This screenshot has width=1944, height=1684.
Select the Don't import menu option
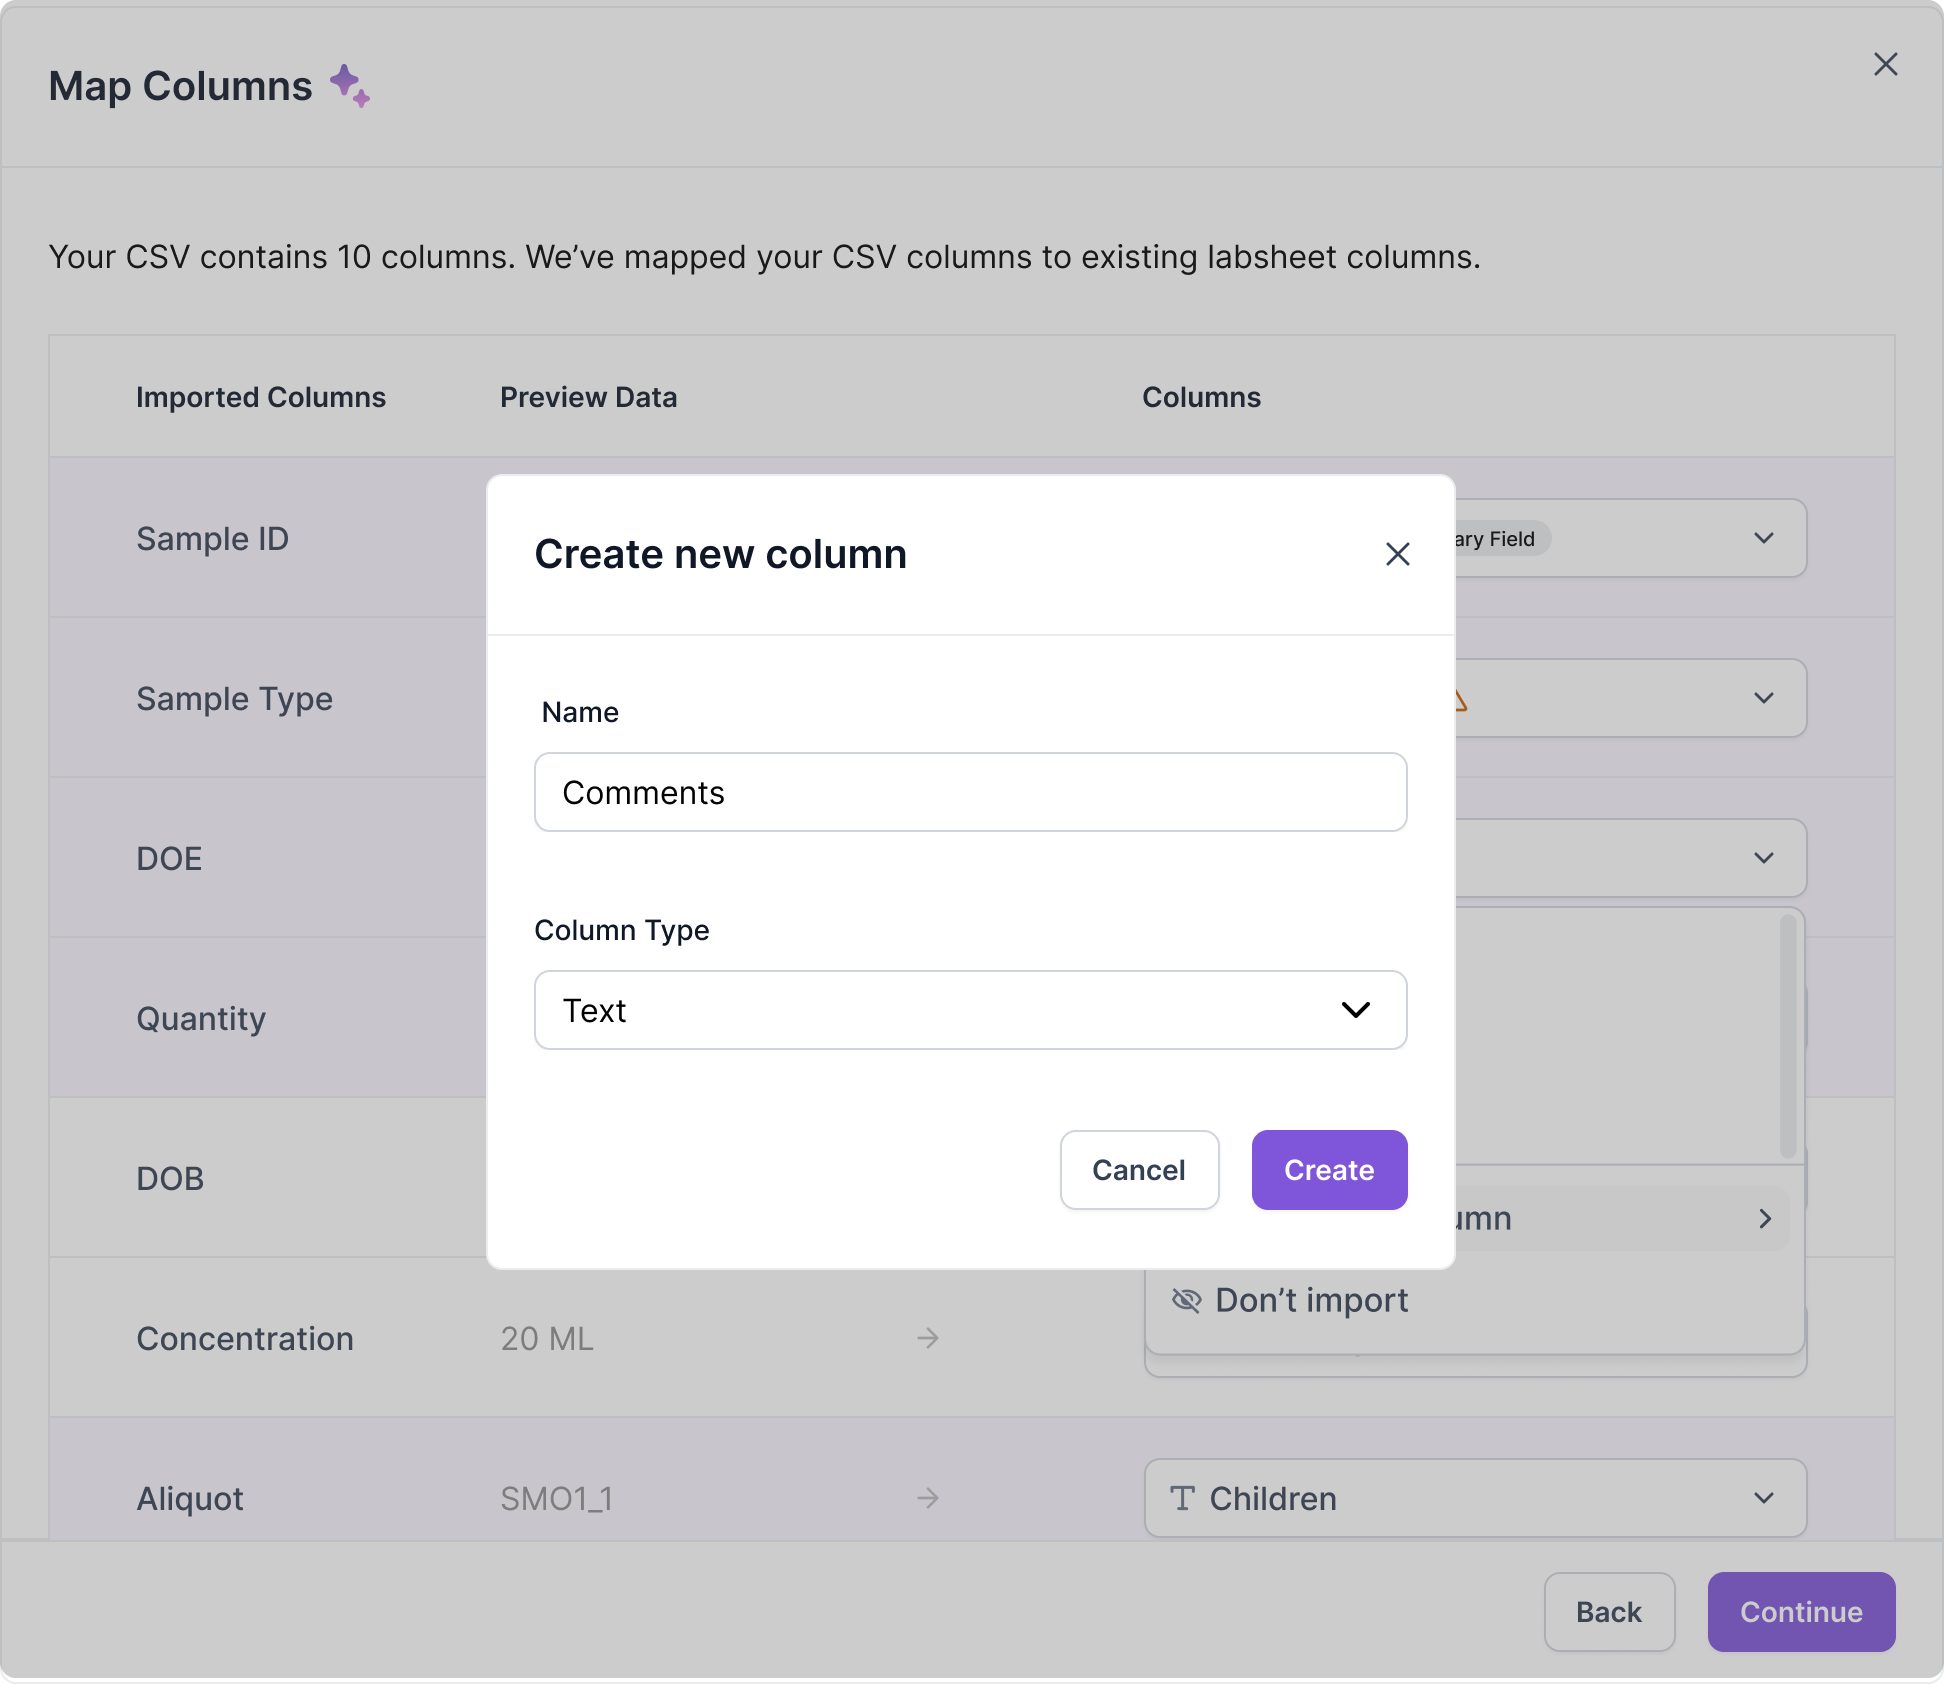tap(1311, 1300)
